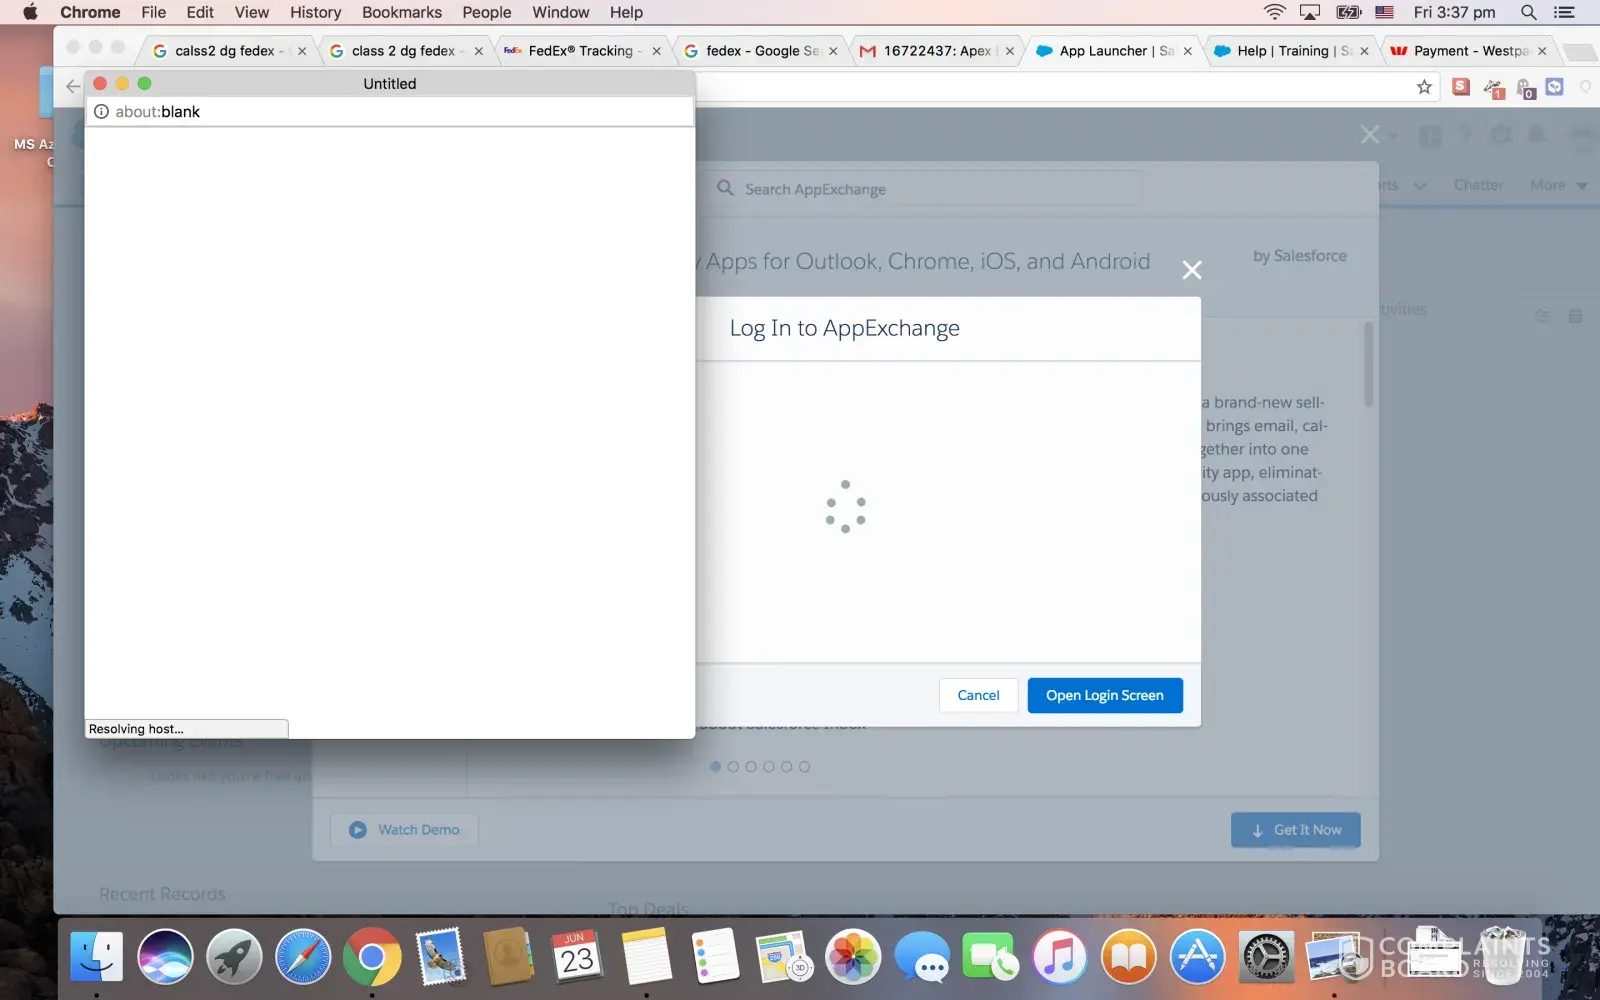This screenshot has height=1000, width=1600.
Task: Click Cancel in the Log In dialog
Action: click(978, 695)
